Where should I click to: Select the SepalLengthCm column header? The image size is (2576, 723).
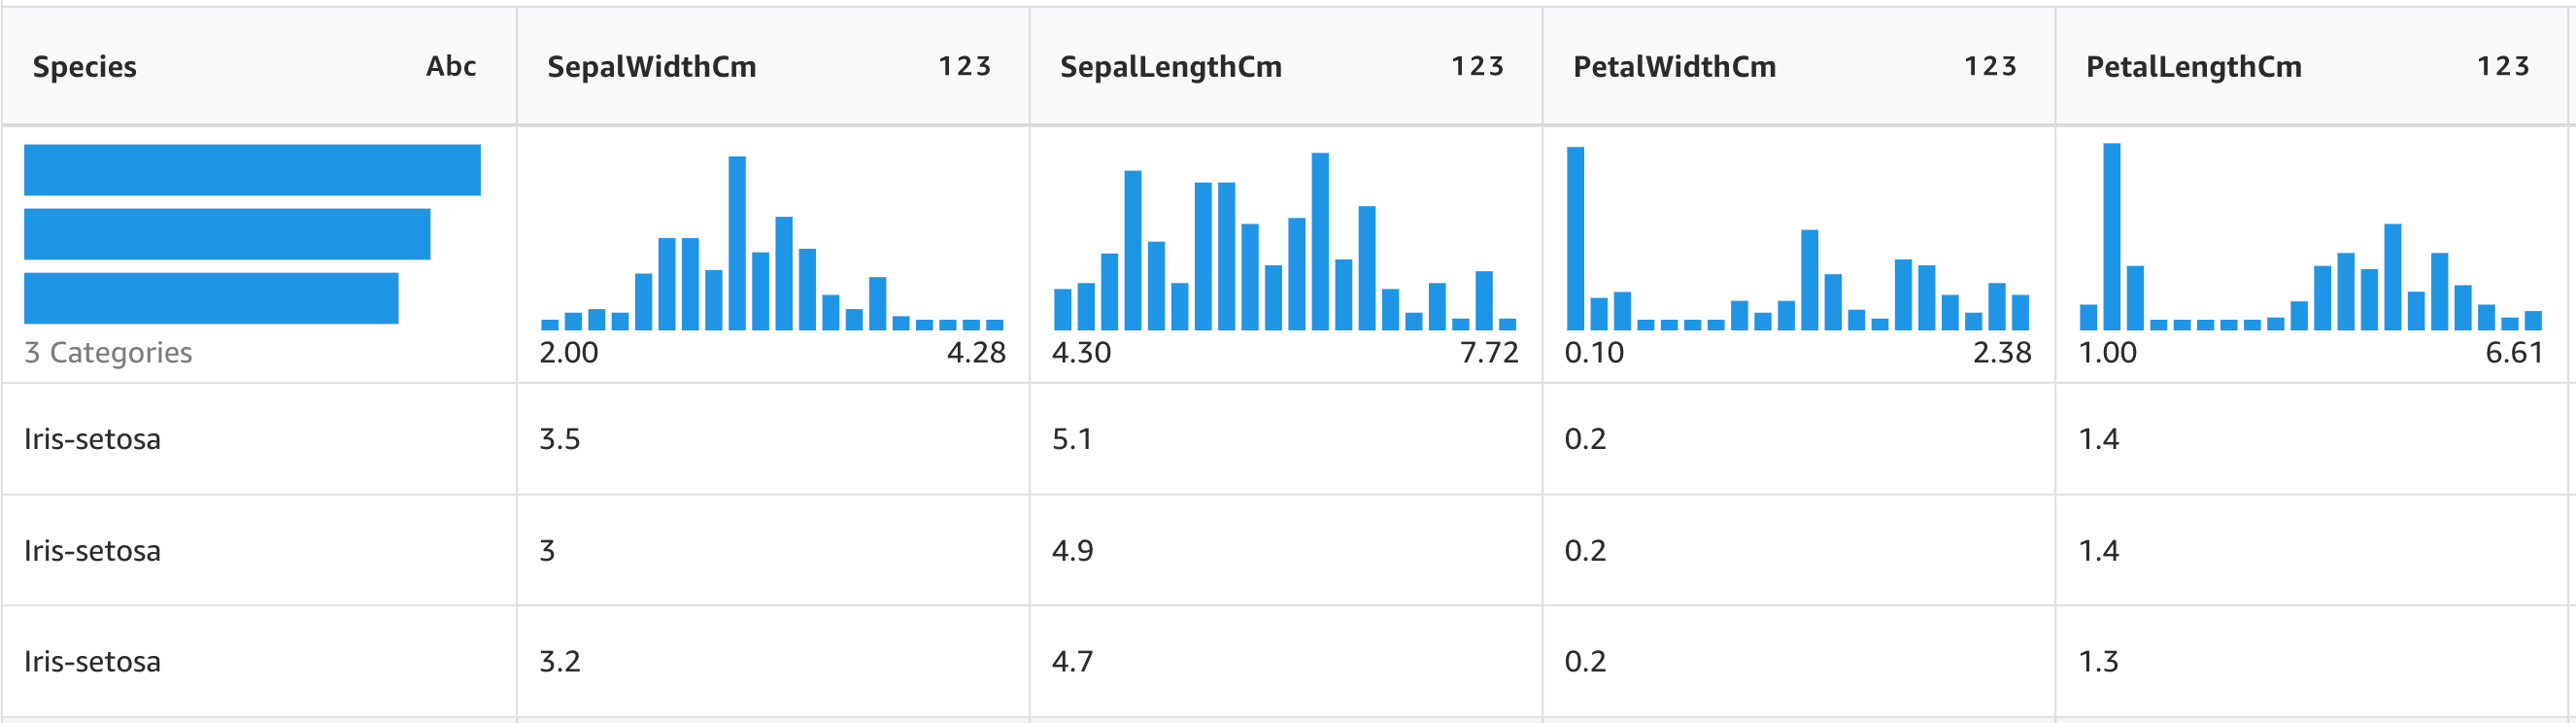pos(1170,66)
